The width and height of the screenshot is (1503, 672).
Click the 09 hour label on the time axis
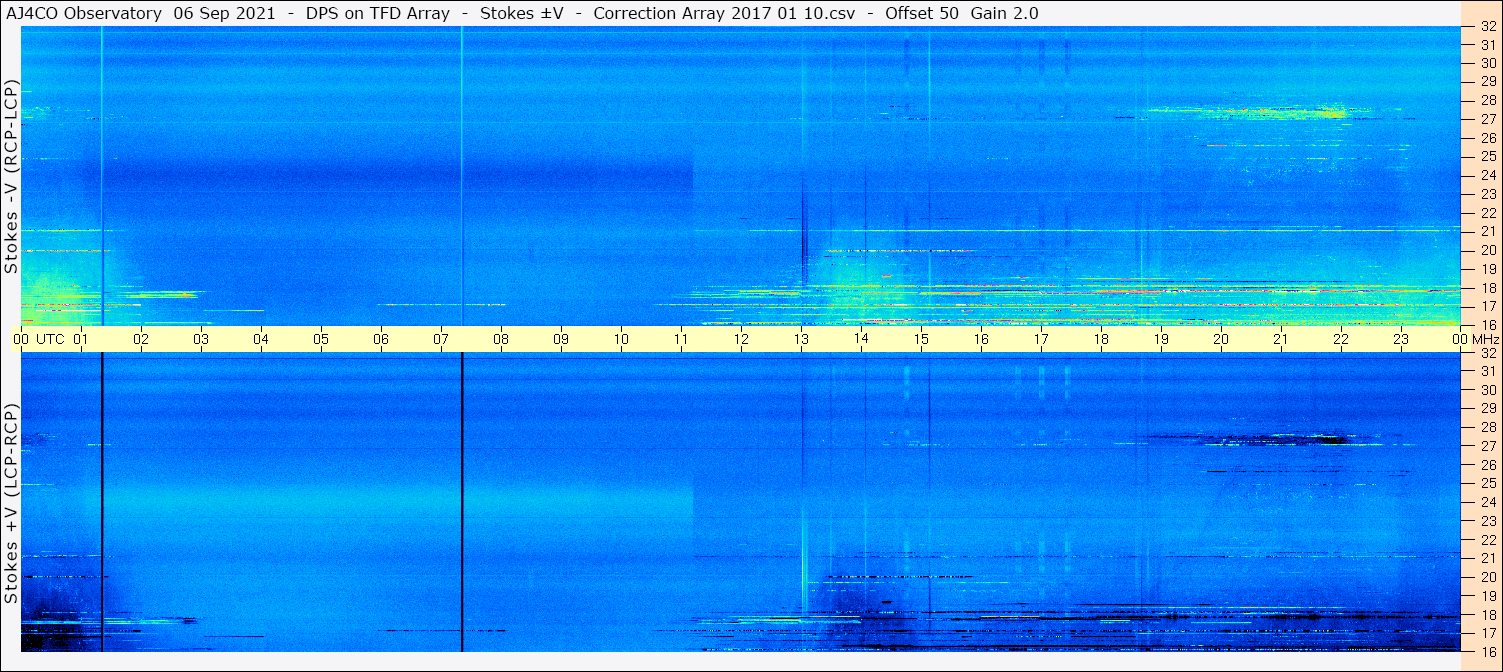click(x=561, y=339)
